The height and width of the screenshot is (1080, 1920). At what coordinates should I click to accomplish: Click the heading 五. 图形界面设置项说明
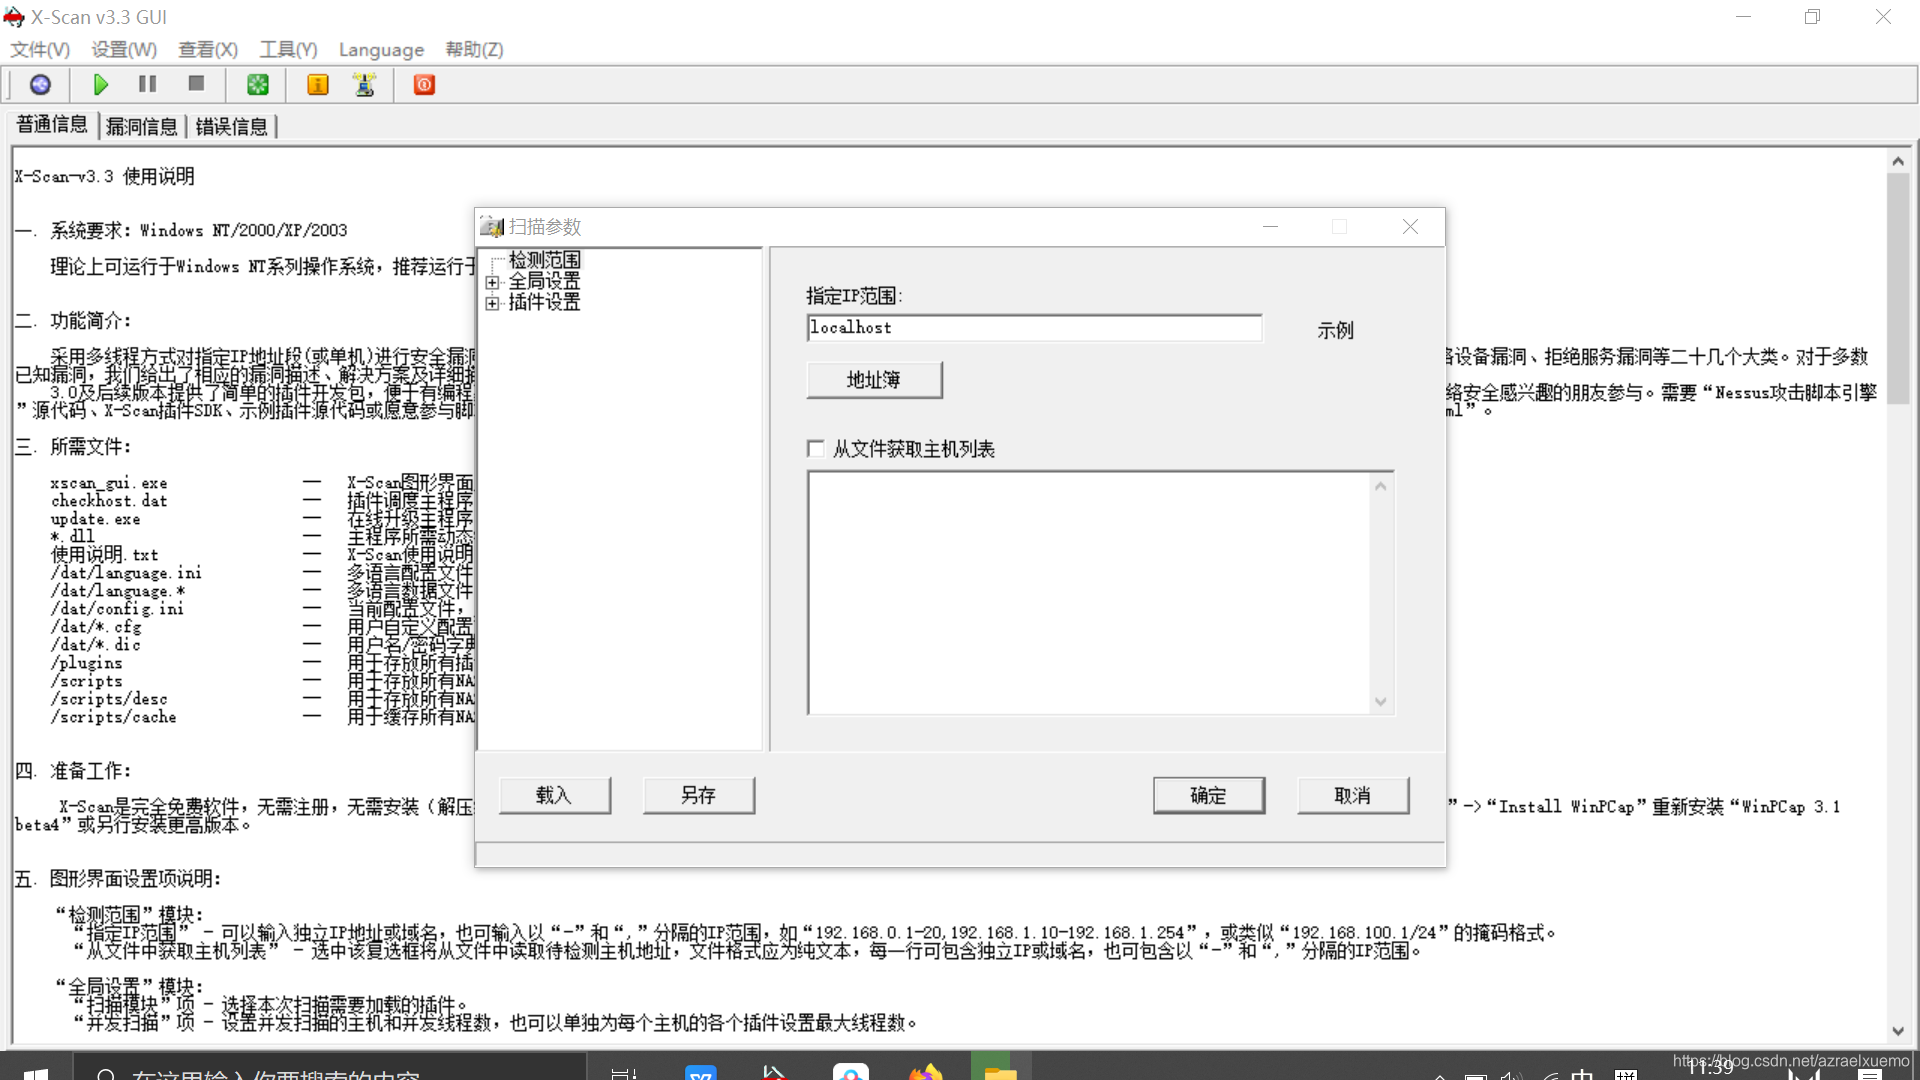[118, 879]
